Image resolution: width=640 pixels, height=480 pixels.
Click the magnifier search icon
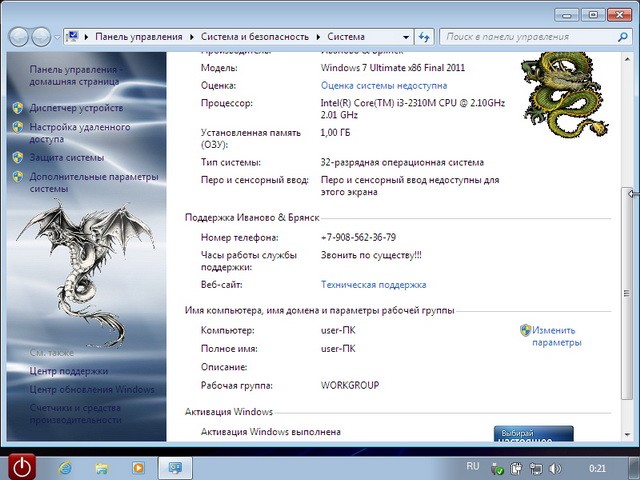[x=622, y=37]
